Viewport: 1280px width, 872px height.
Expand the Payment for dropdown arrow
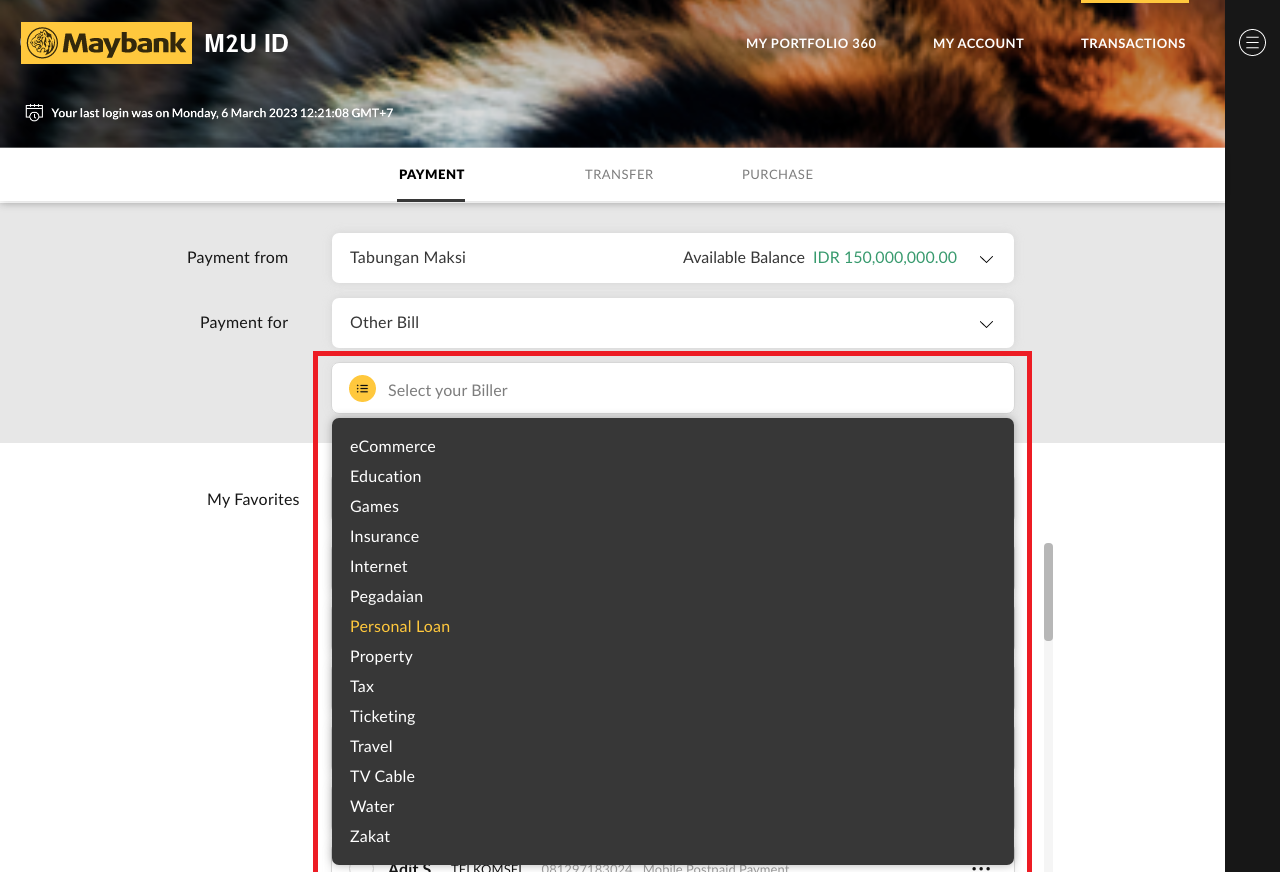[986, 324]
